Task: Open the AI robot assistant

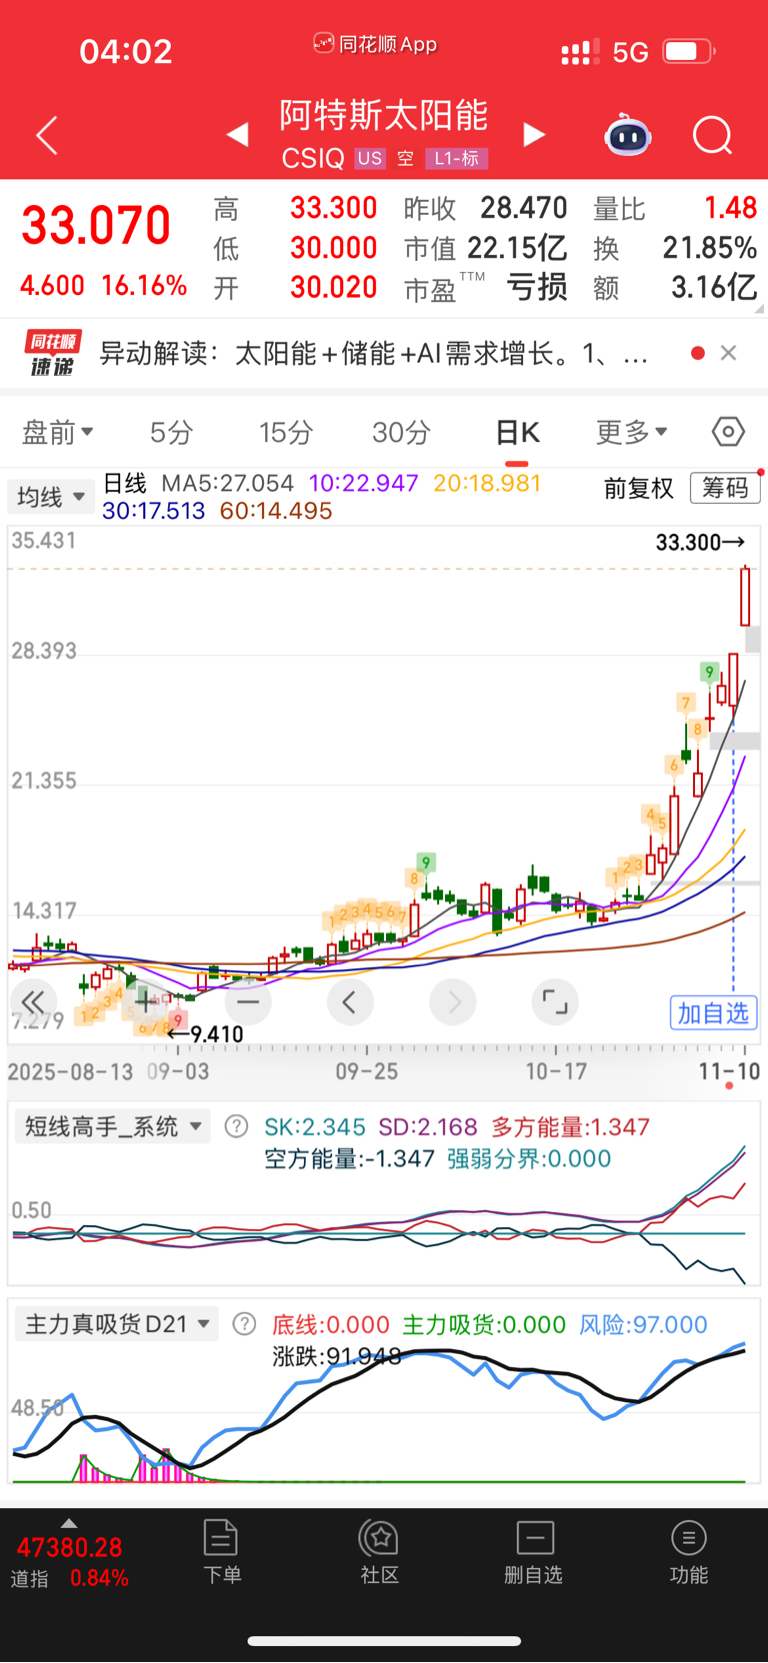Action: click(x=628, y=135)
